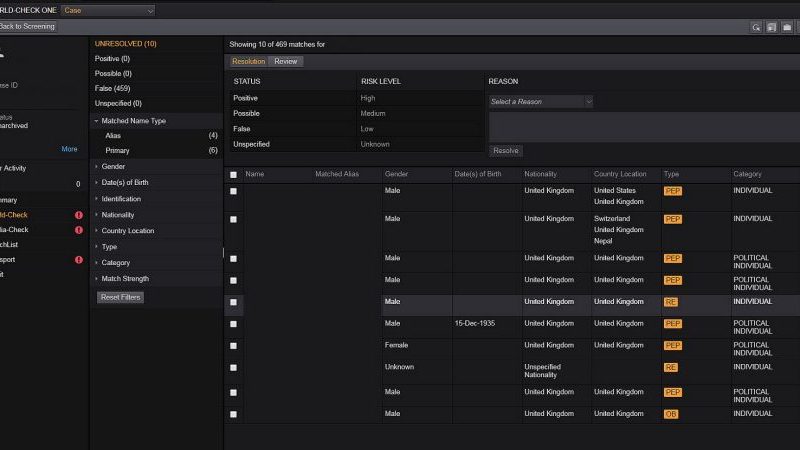Click the red alert icon beside Media-Check
Image resolution: width=800 pixels, height=450 pixels.
[x=79, y=230]
